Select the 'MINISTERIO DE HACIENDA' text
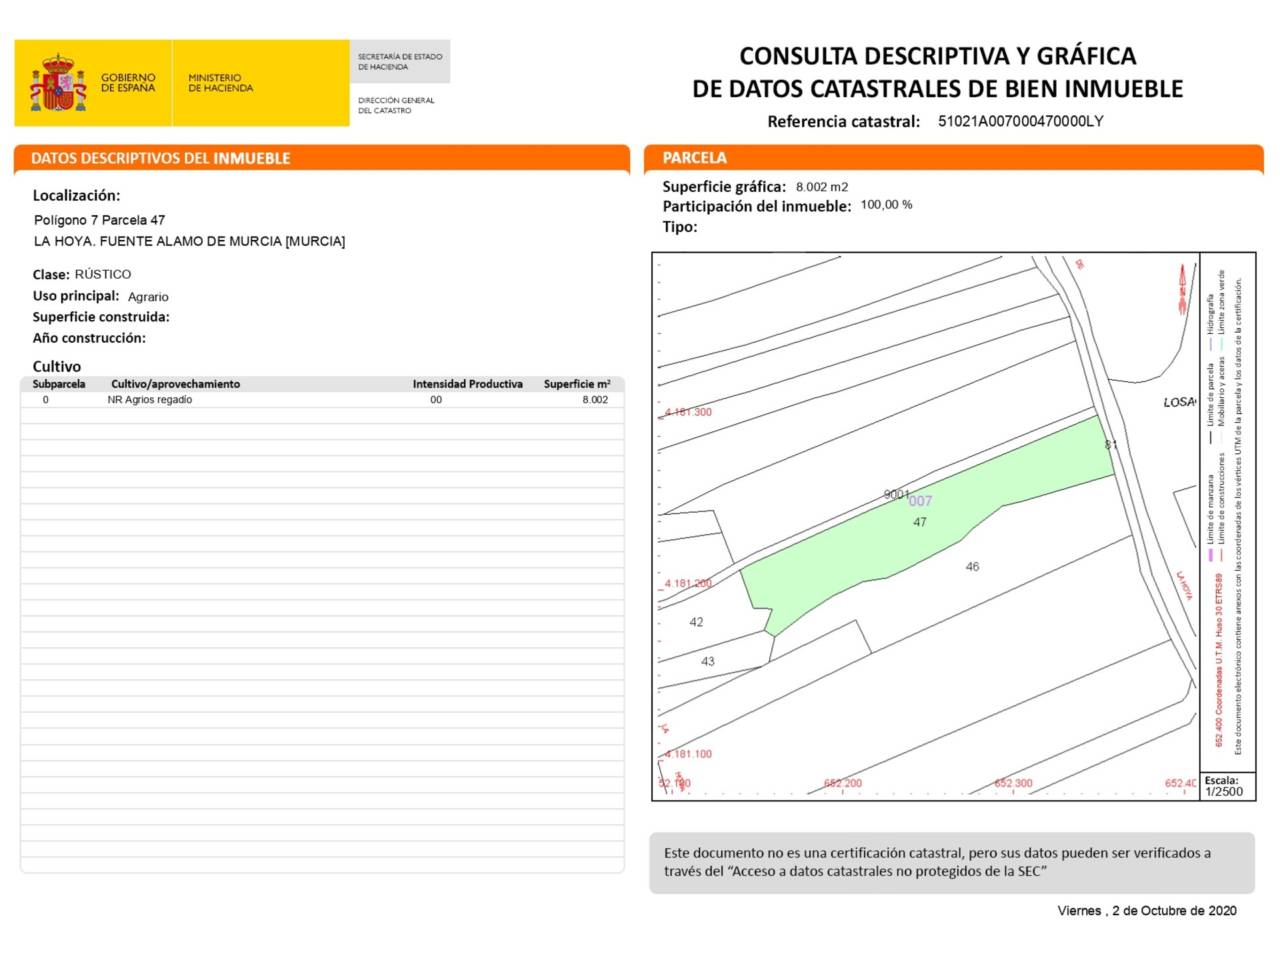This screenshot has width=1280, height=960. click(221, 83)
